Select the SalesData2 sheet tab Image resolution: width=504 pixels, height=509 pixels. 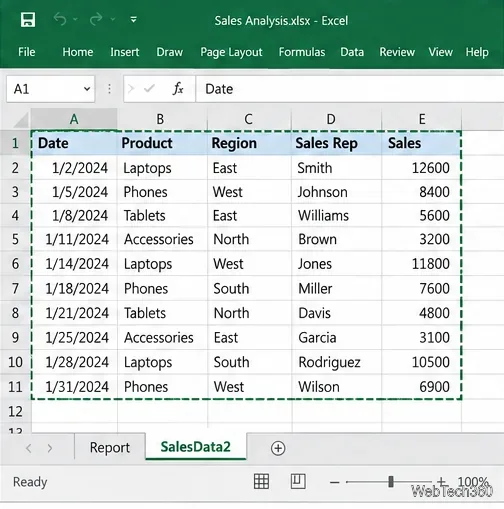[196, 447]
